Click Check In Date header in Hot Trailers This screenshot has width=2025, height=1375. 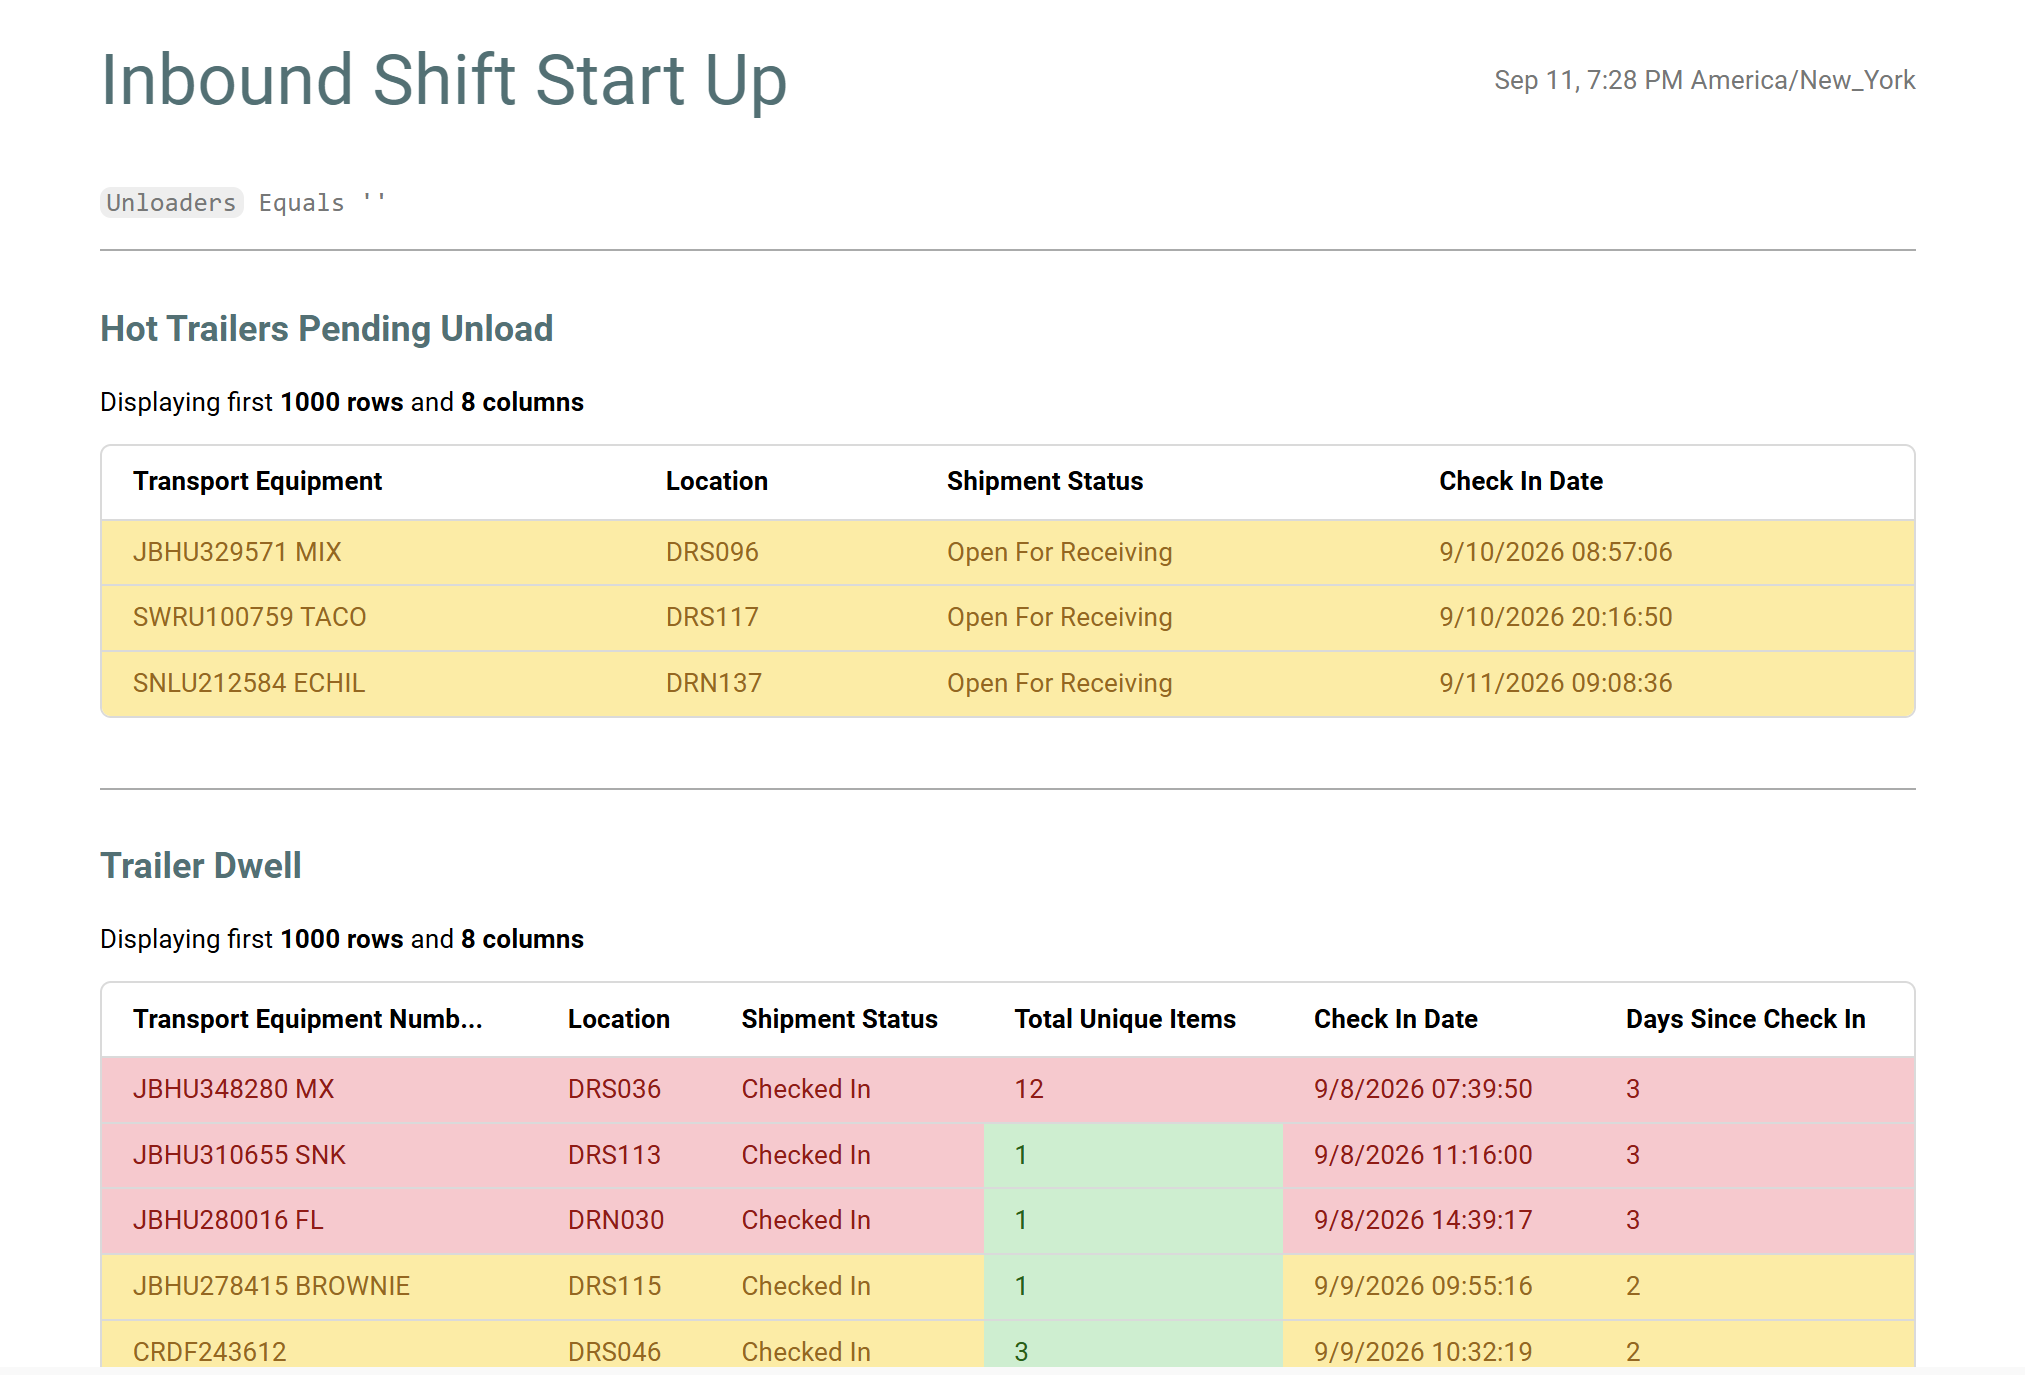[x=1520, y=481]
